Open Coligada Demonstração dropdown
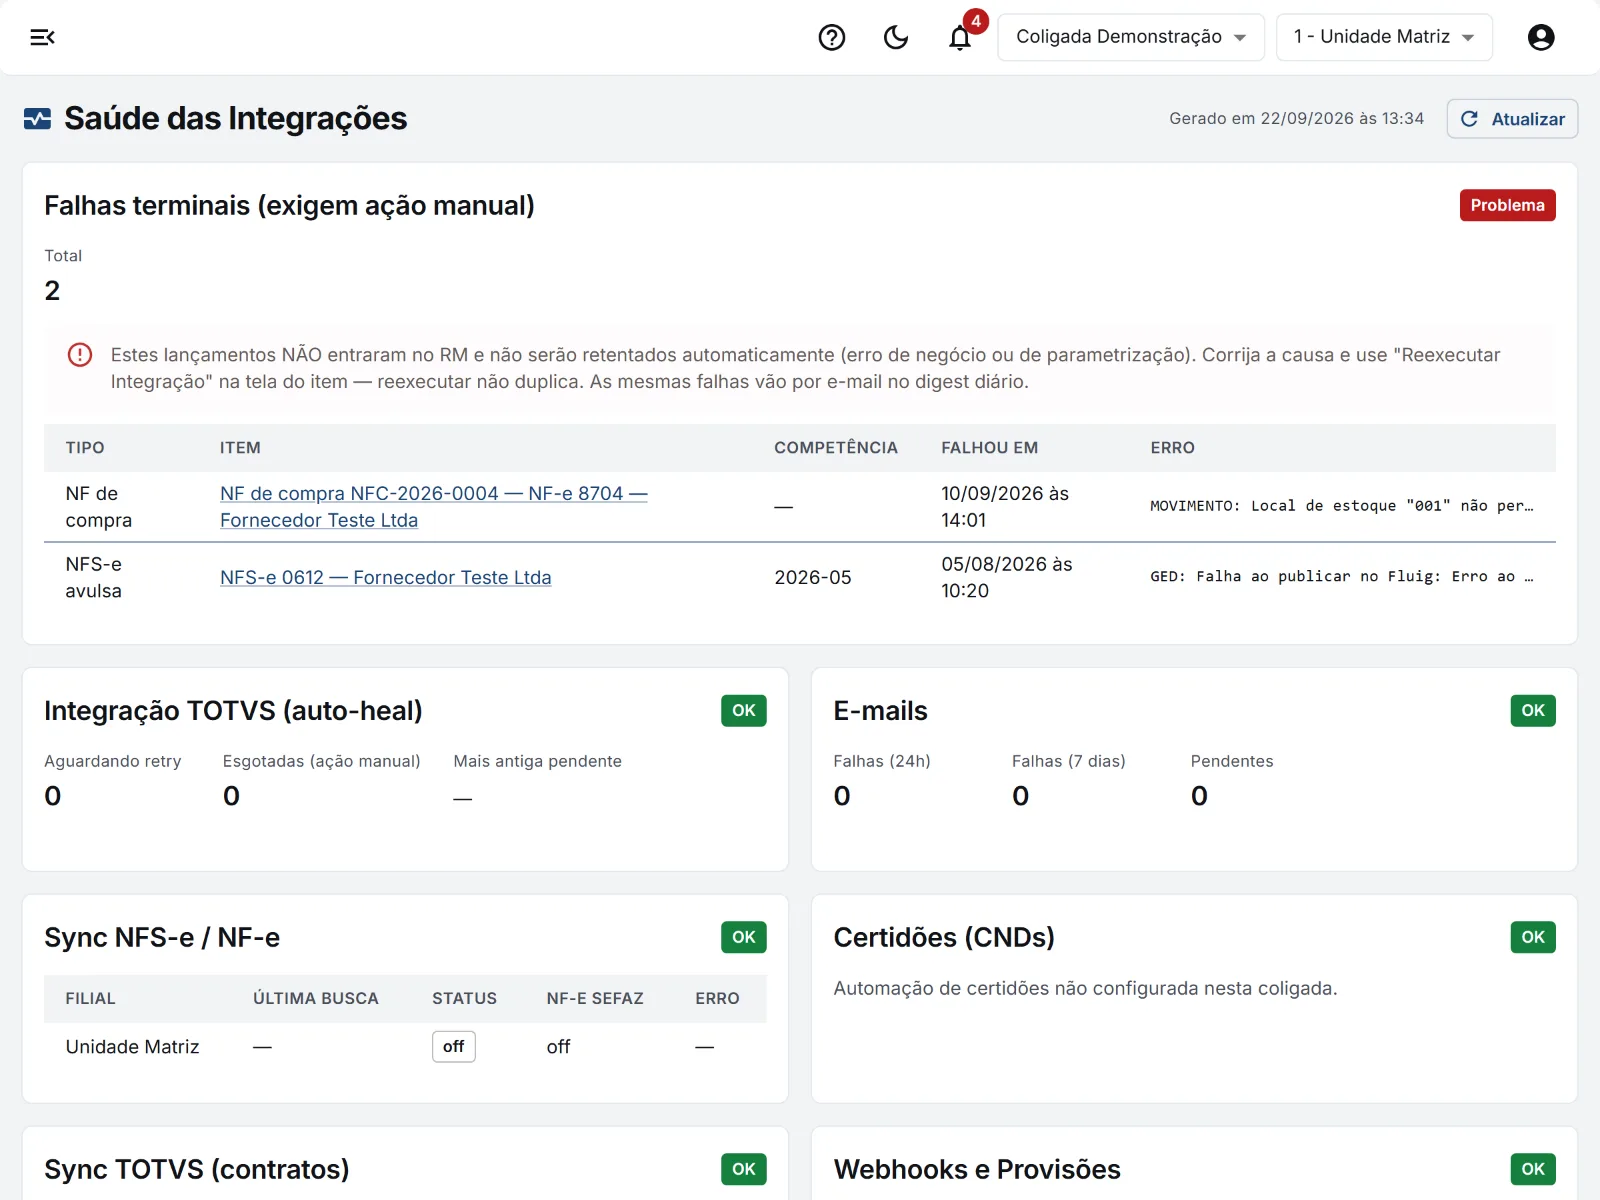Screen dimensions: 1600x1200 [x=1131, y=37]
